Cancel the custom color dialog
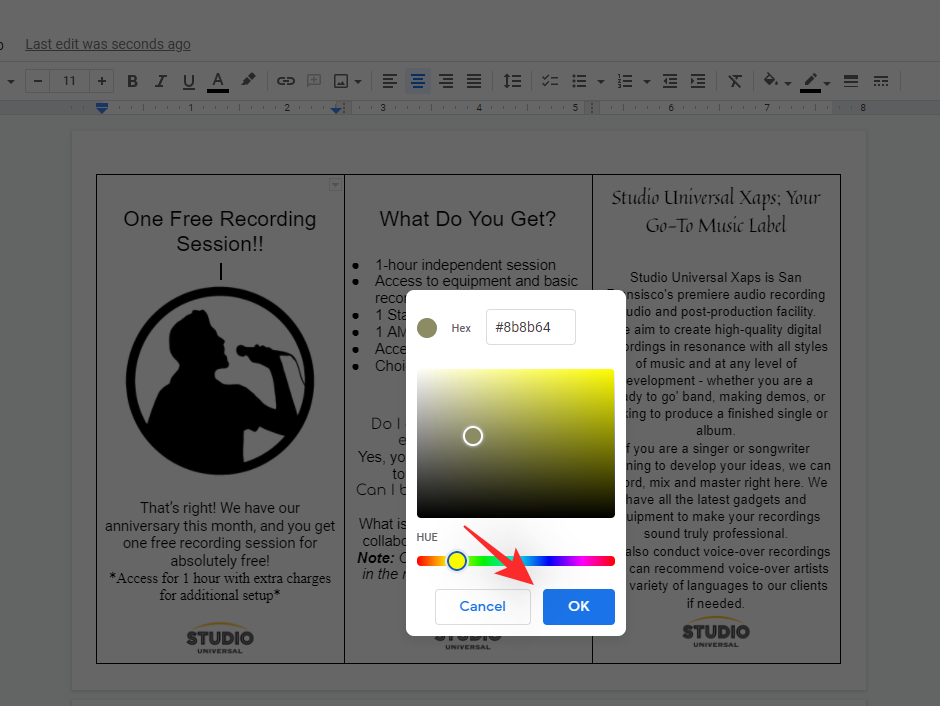The height and width of the screenshot is (706, 940). click(483, 606)
